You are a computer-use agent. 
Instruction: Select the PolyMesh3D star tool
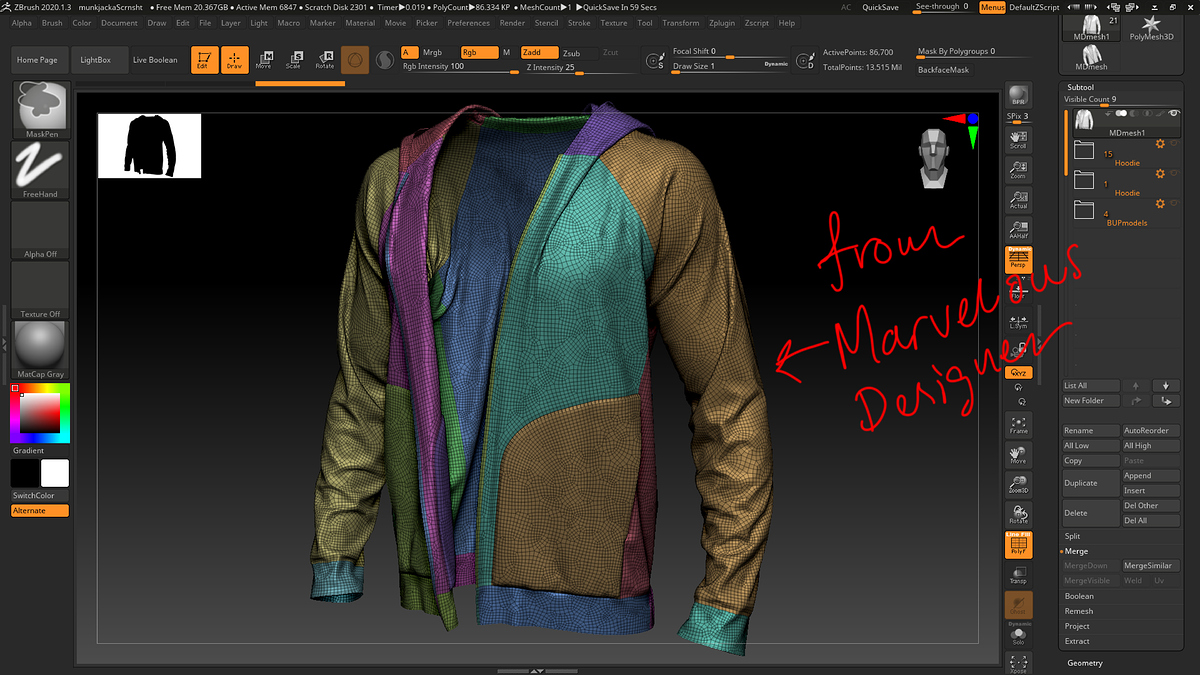(1150, 28)
